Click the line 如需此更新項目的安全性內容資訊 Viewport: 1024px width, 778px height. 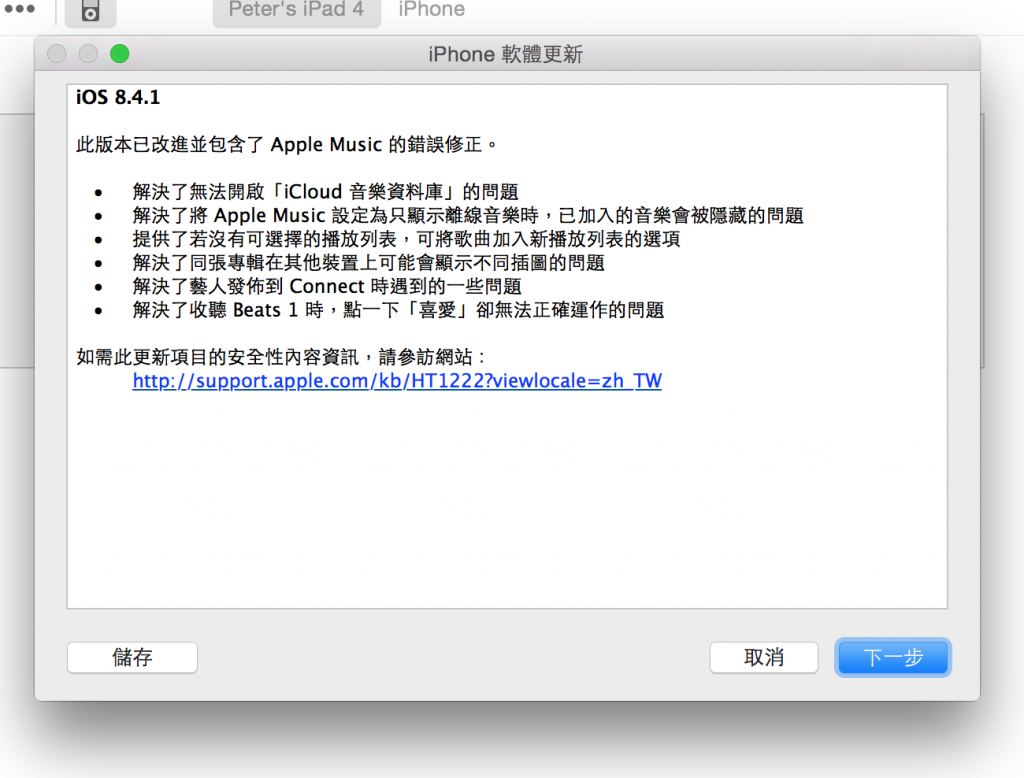(x=281, y=357)
